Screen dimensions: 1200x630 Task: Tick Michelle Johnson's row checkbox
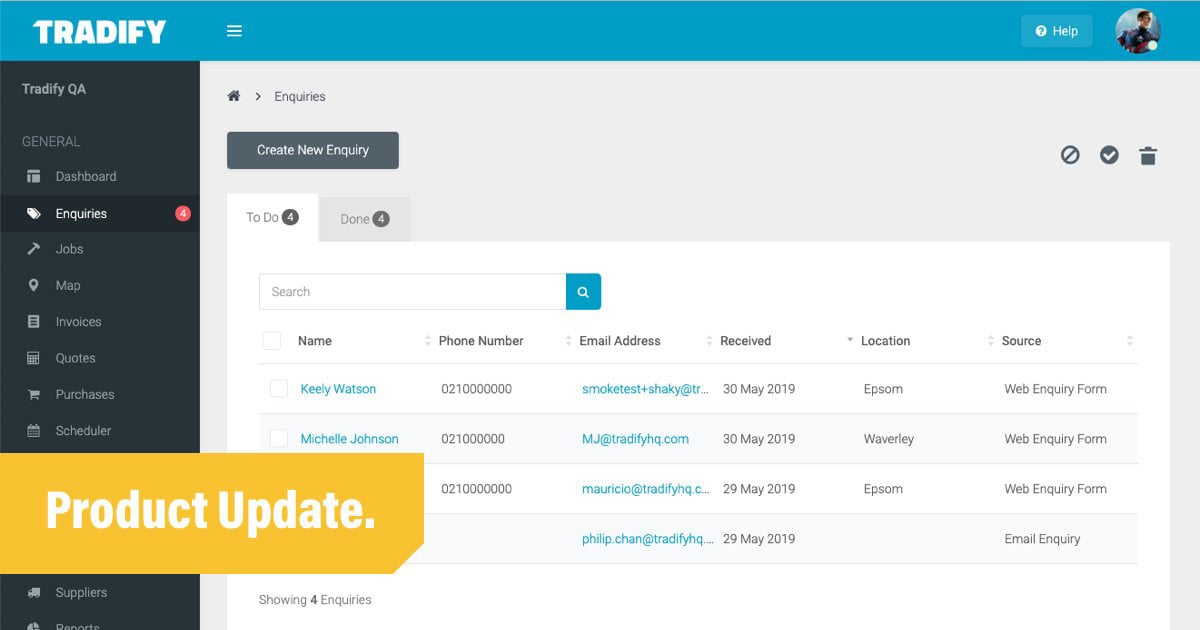point(278,438)
